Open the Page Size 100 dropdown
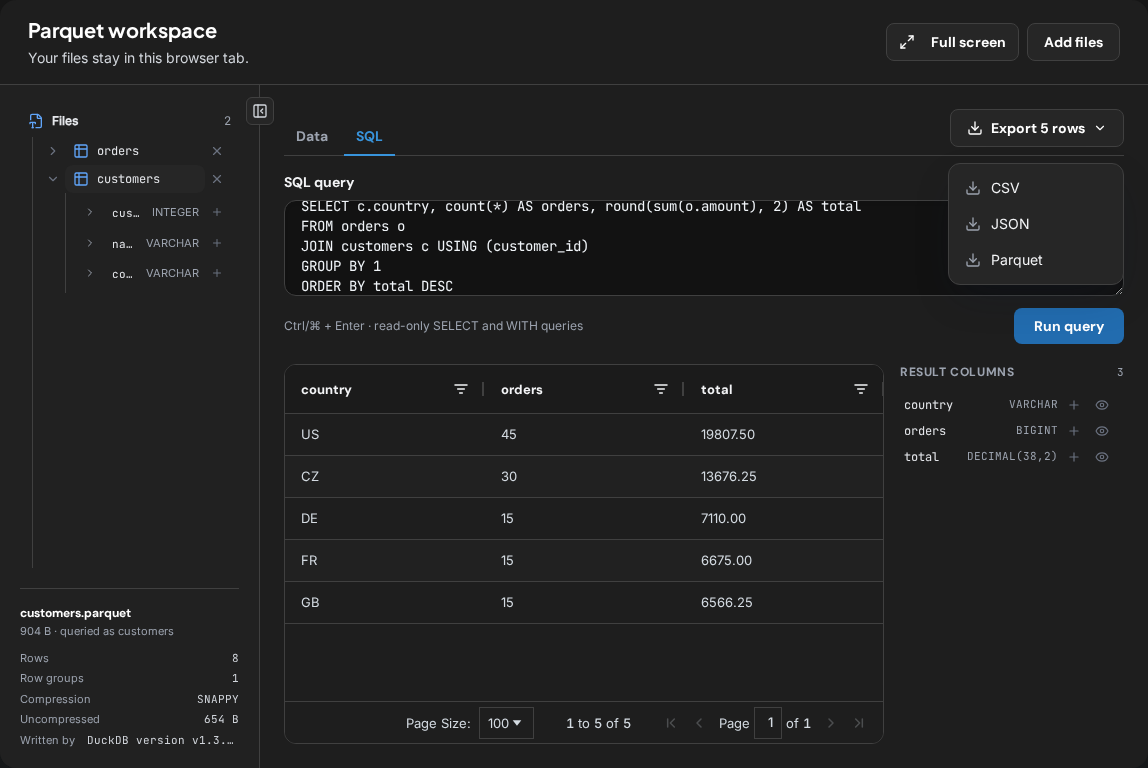 pos(506,723)
